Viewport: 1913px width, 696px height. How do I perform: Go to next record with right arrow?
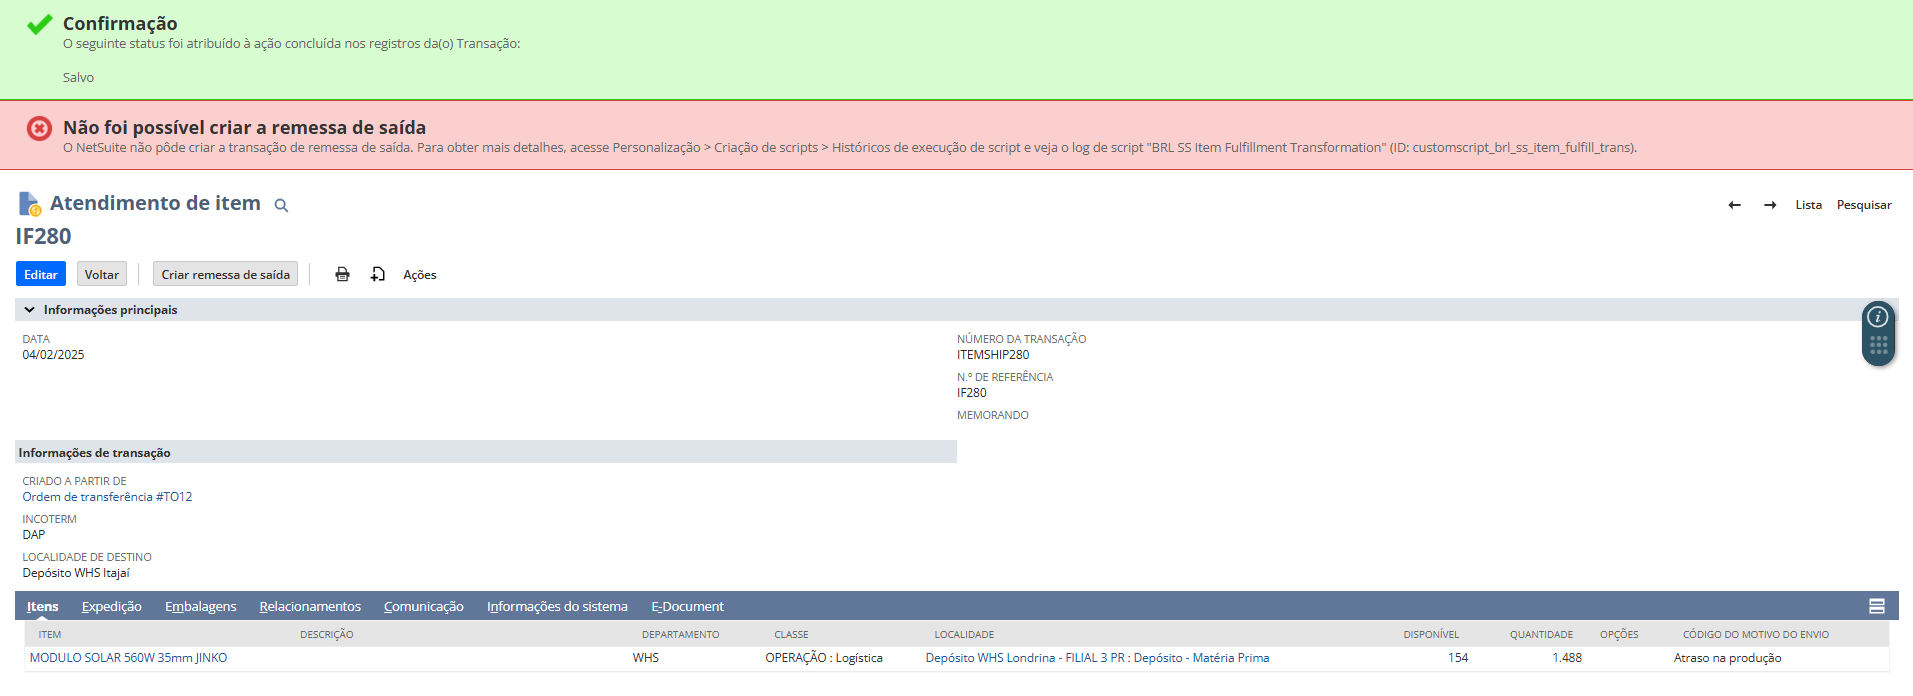1770,205
